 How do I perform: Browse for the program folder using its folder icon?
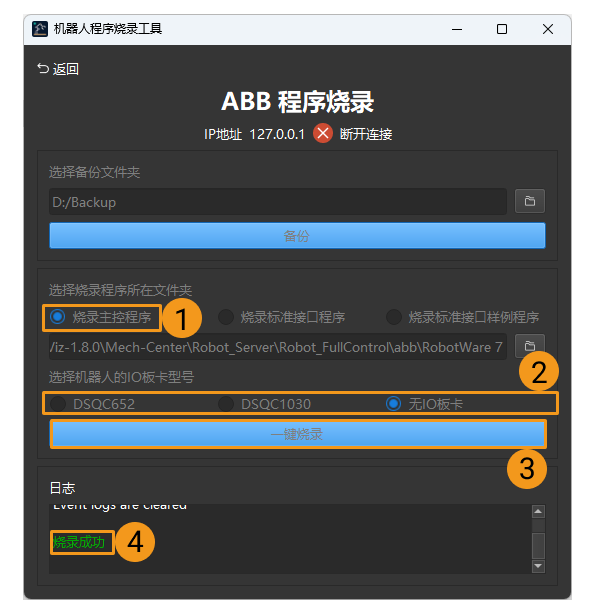(x=530, y=346)
